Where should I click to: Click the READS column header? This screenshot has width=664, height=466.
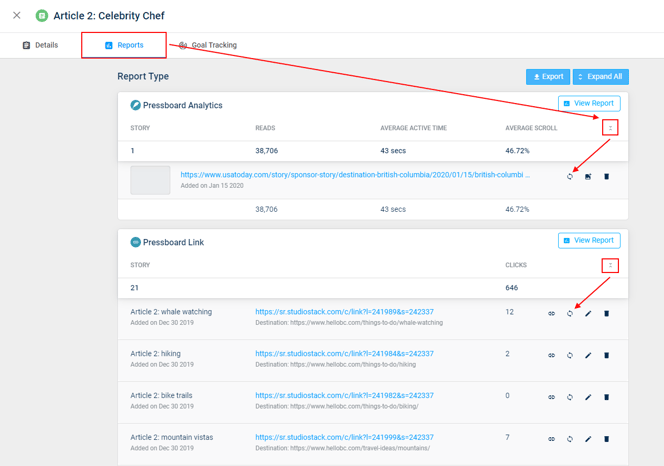coord(265,128)
